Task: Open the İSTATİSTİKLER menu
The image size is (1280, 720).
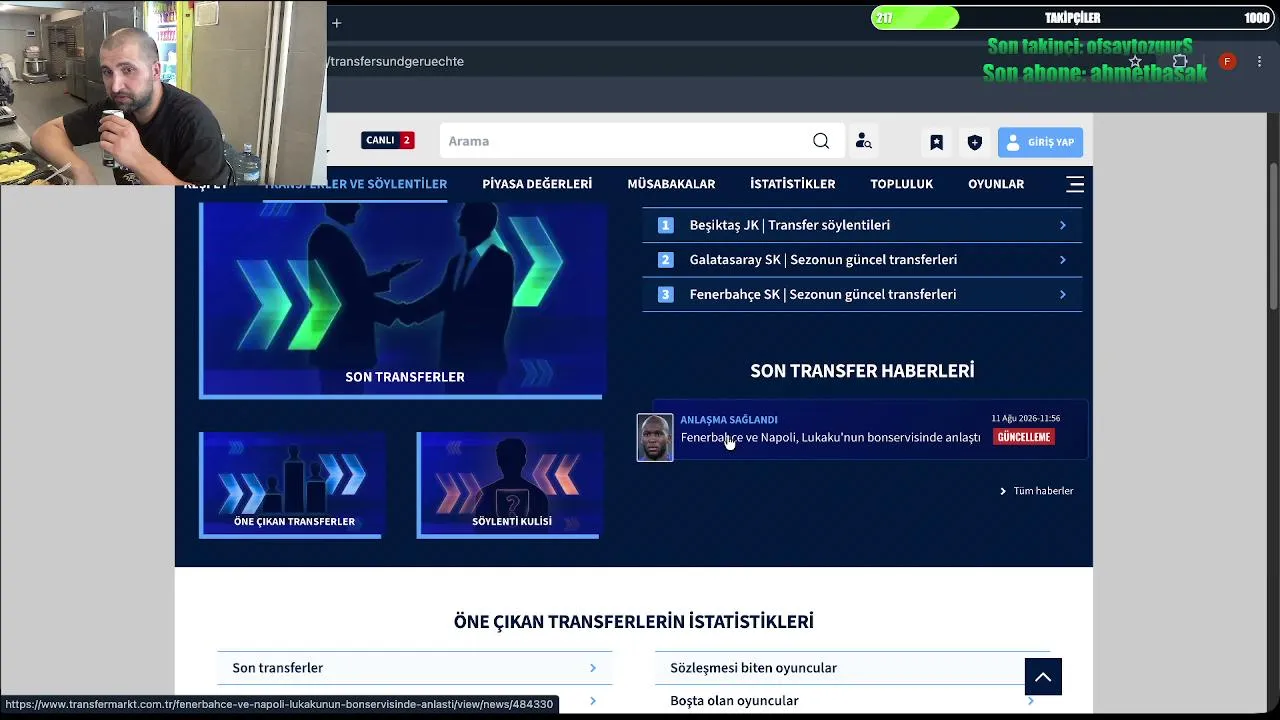Action: 792,184
